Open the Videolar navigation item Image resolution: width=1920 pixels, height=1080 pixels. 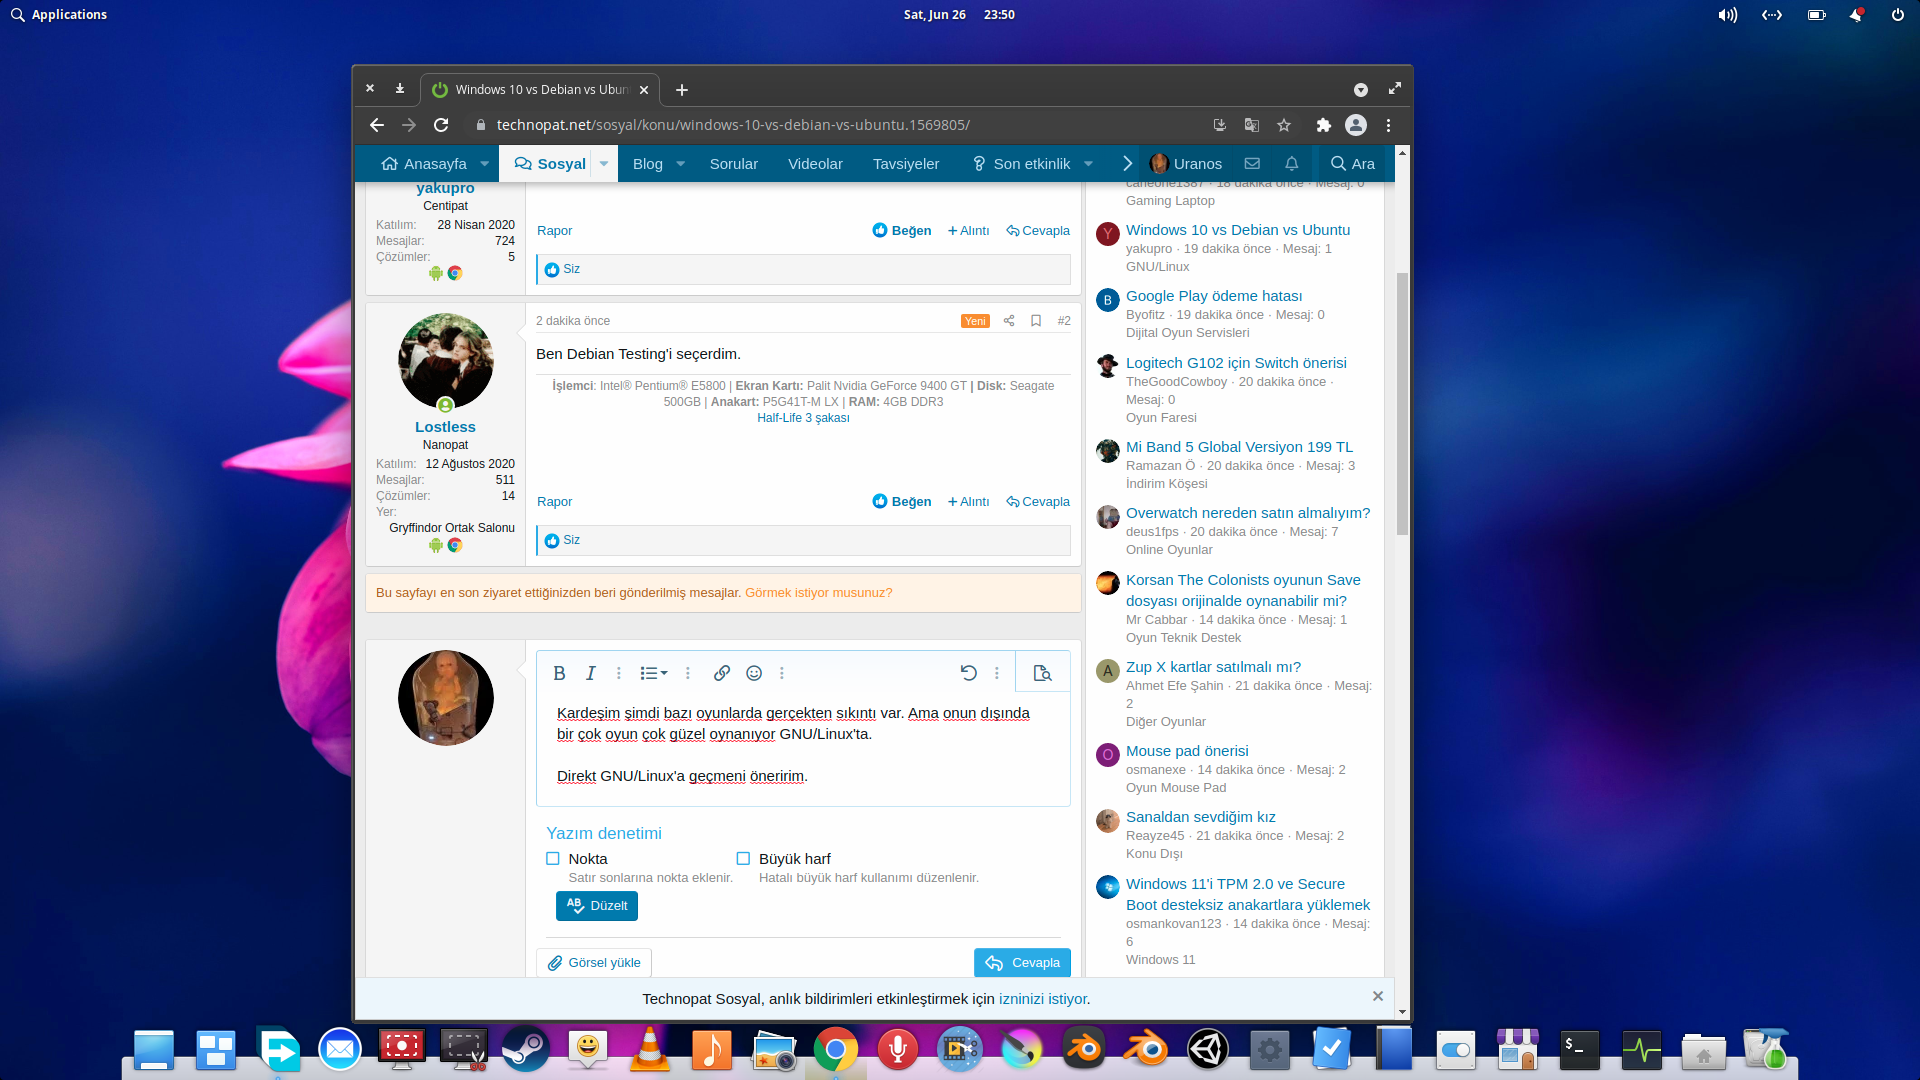(x=815, y=164)
